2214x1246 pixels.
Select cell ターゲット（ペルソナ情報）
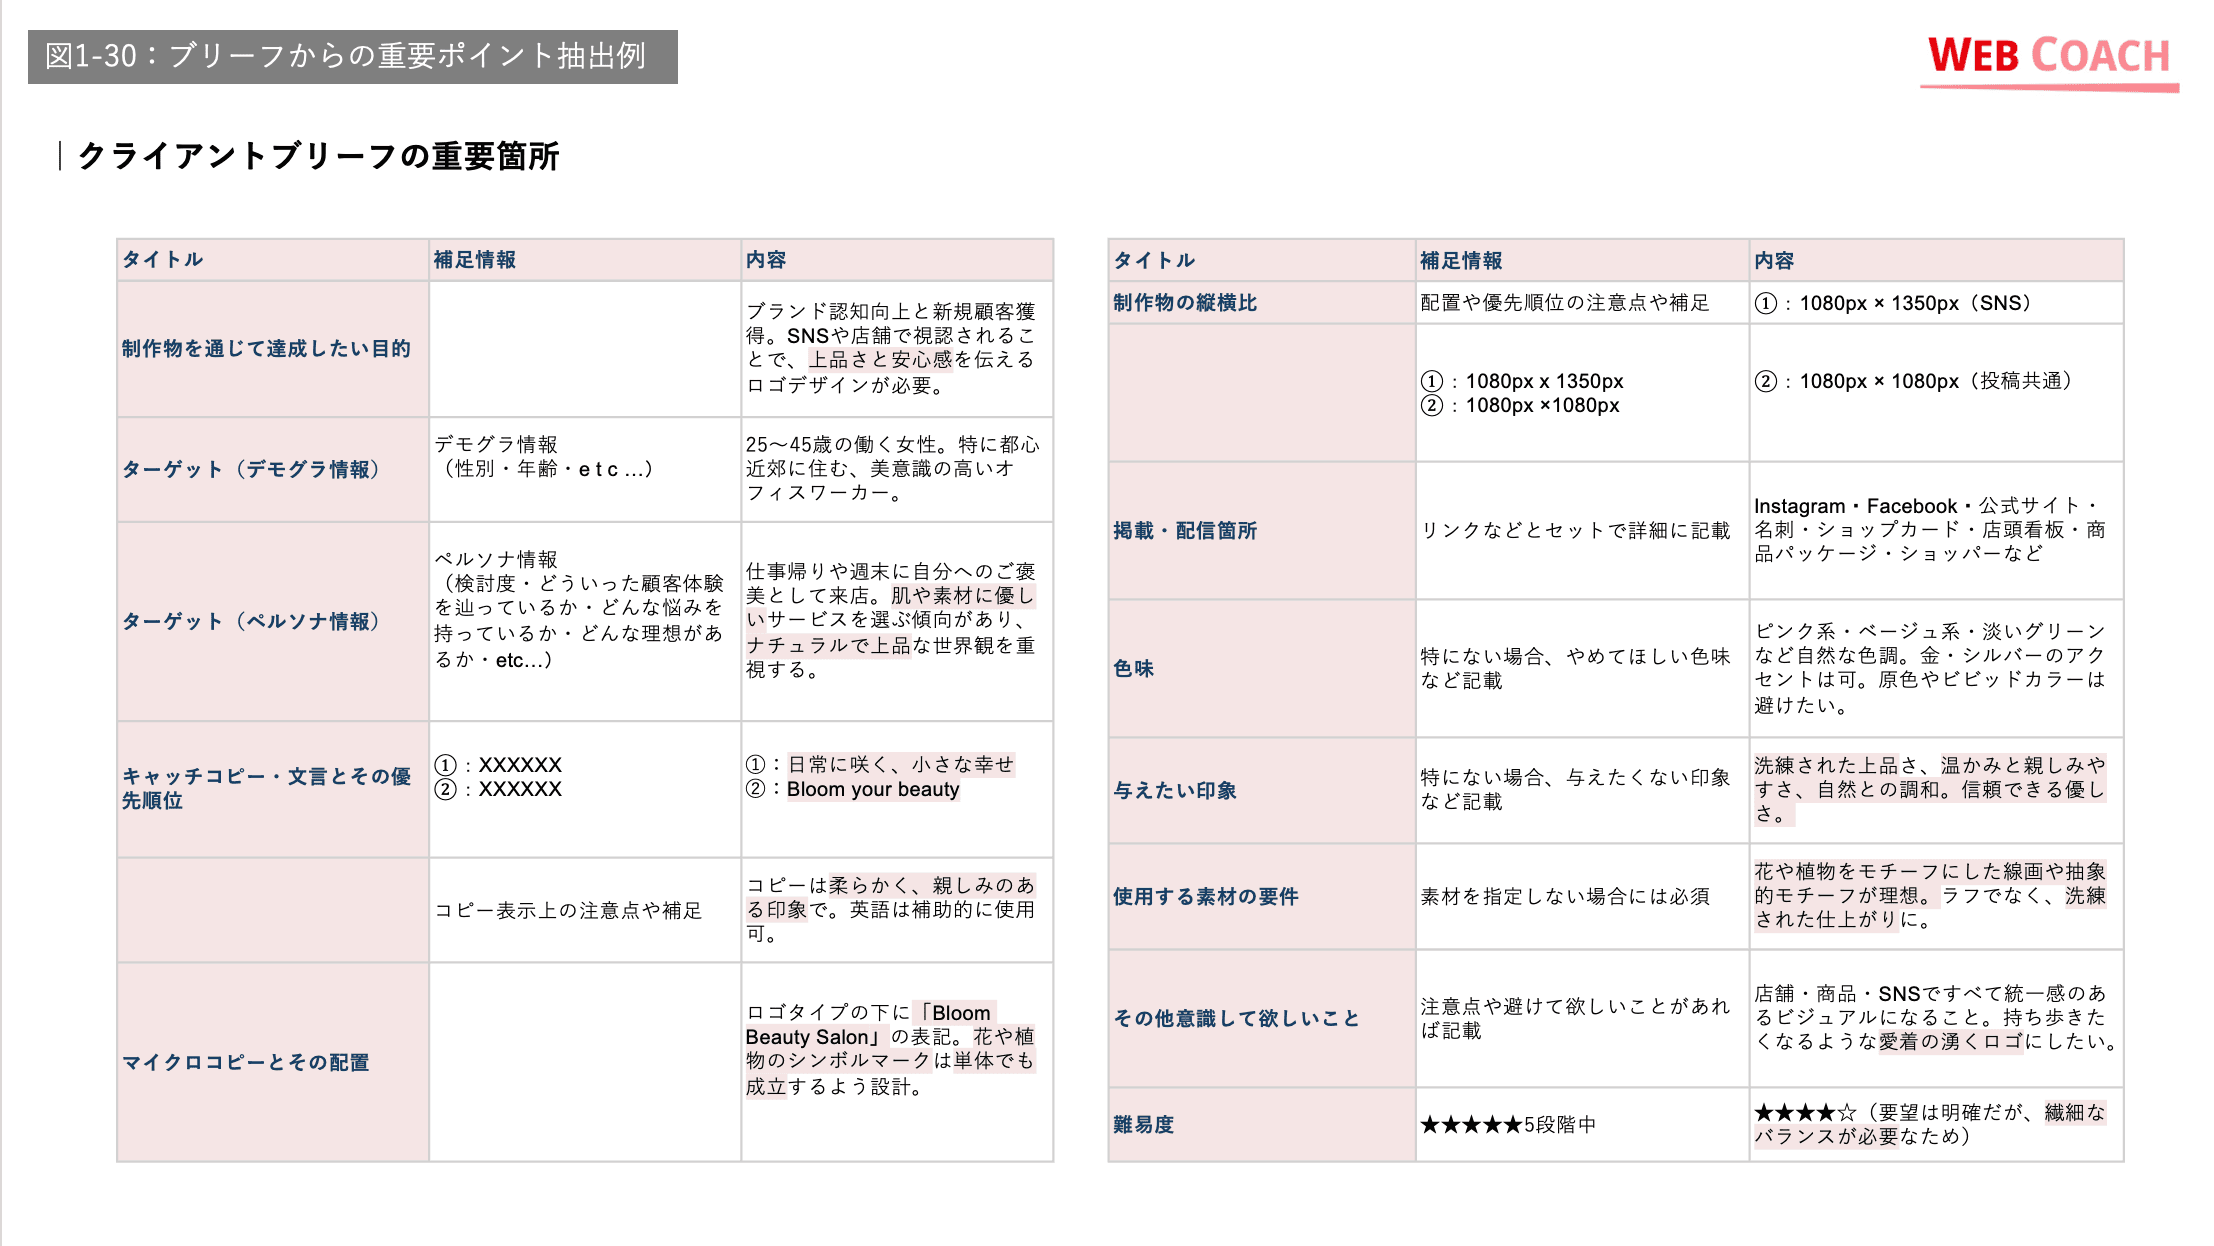(x=273, y=621)
